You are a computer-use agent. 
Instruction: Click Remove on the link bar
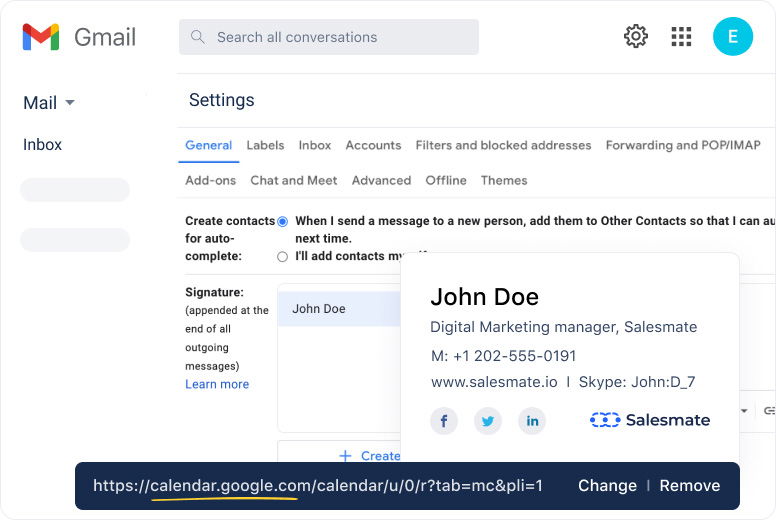(689, 485)
